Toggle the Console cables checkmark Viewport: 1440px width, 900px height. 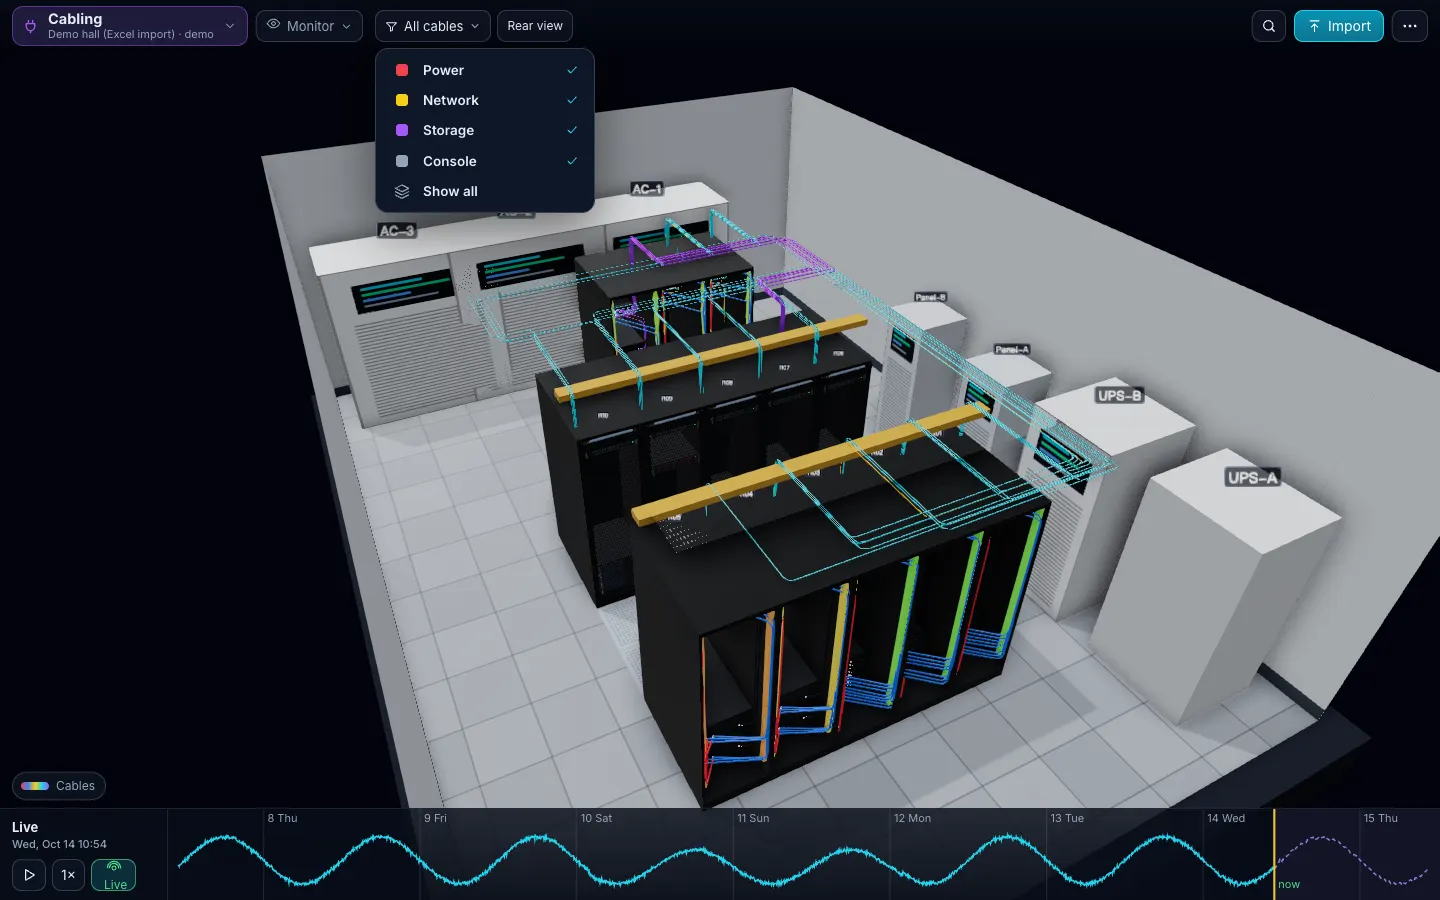(x=572, y=161)
